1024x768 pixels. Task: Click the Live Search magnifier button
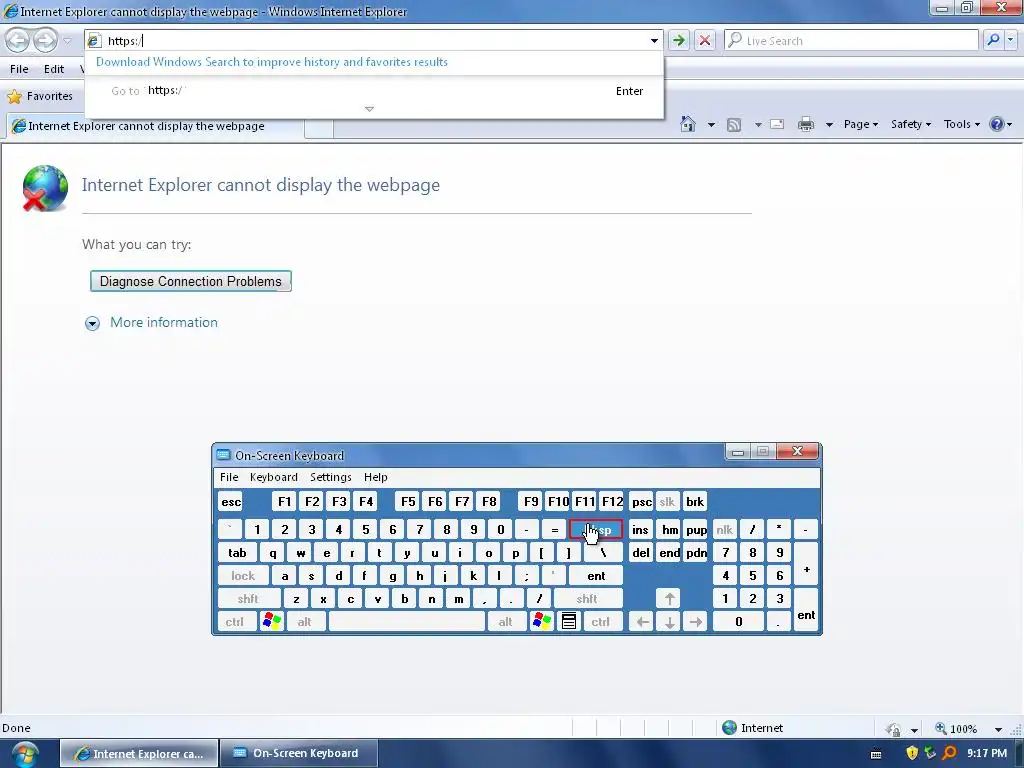[x=993, y=40]
